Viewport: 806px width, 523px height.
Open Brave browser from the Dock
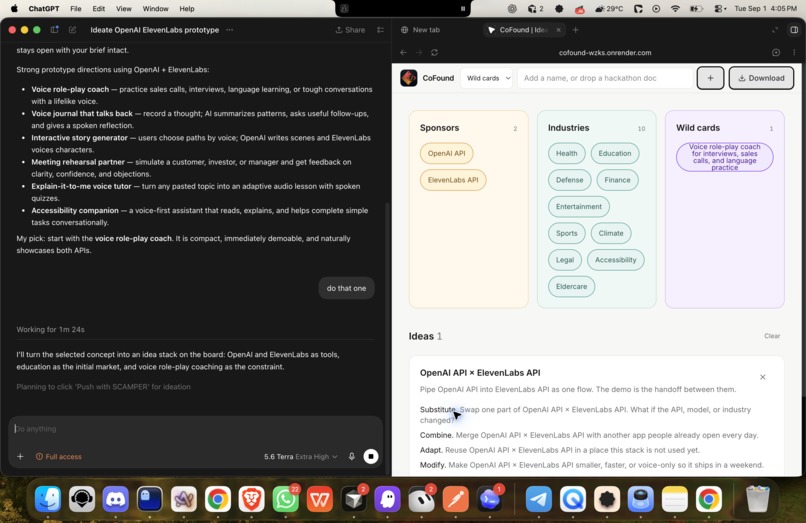pyautogui.click(x=251, y=499)
